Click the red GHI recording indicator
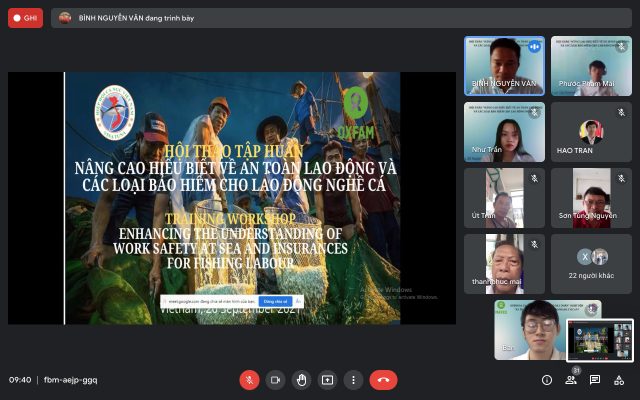 pos(25,18)
